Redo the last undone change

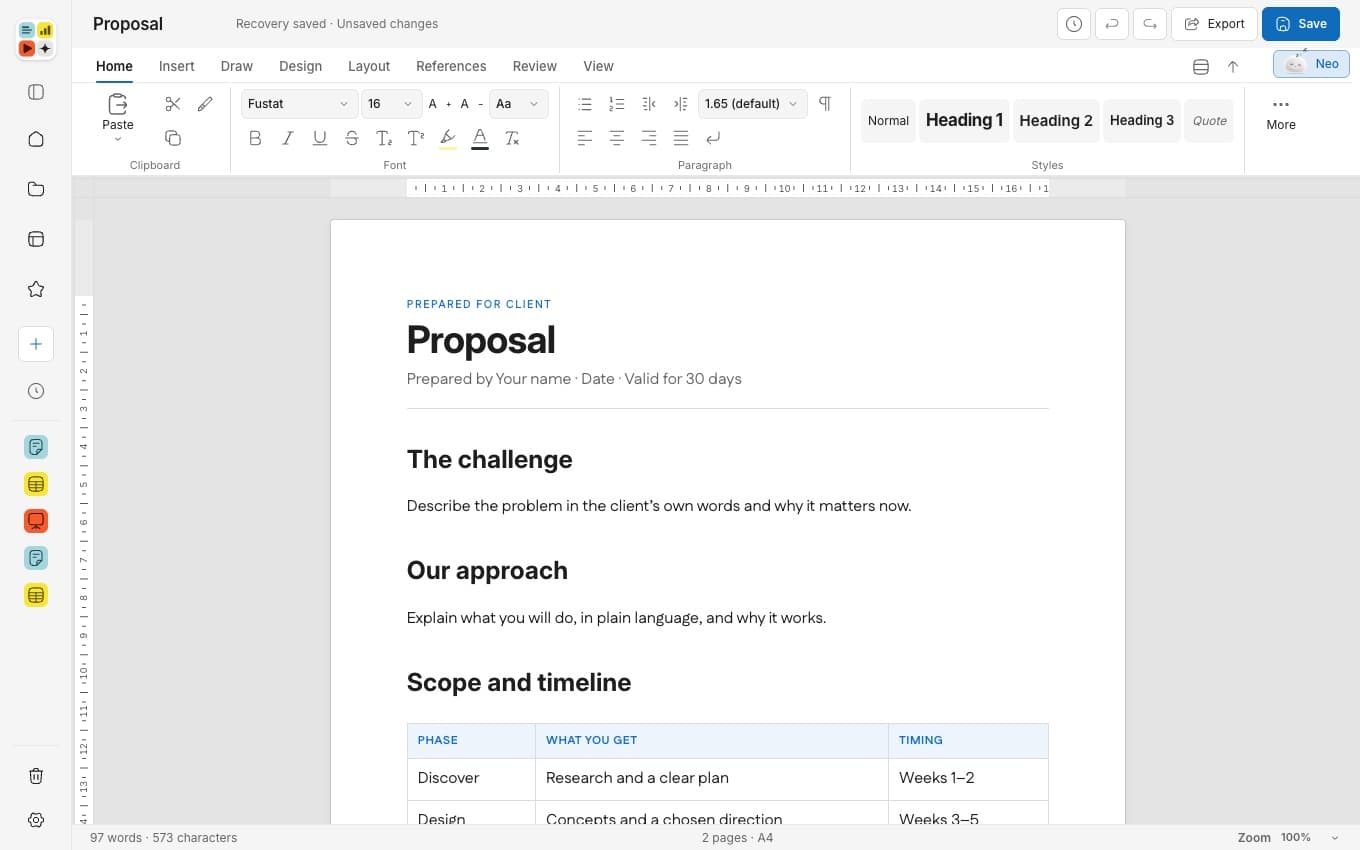(x=1150, y=24)
